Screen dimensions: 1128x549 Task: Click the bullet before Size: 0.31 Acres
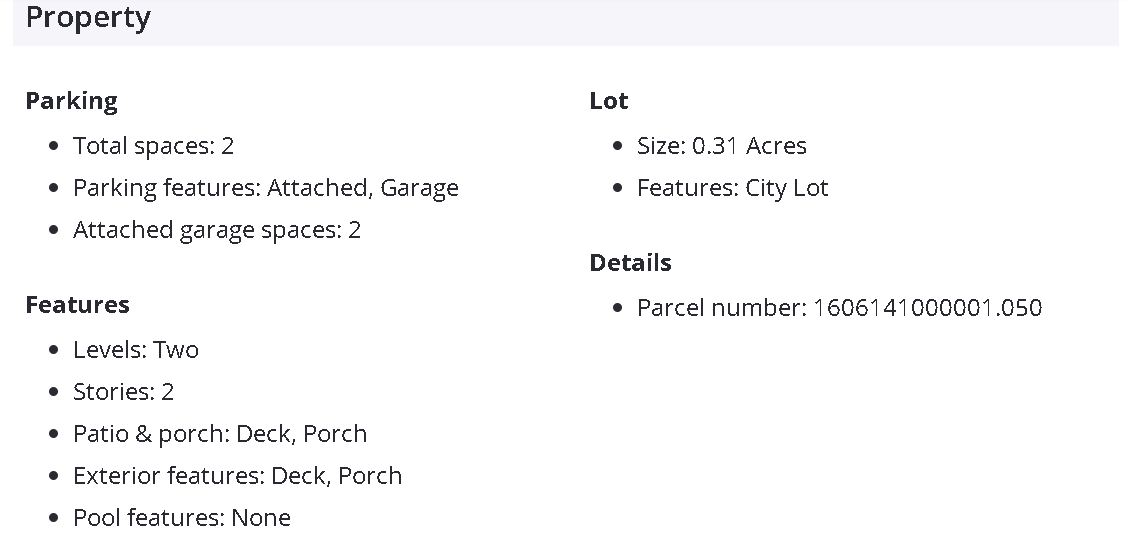click(618, 147)
